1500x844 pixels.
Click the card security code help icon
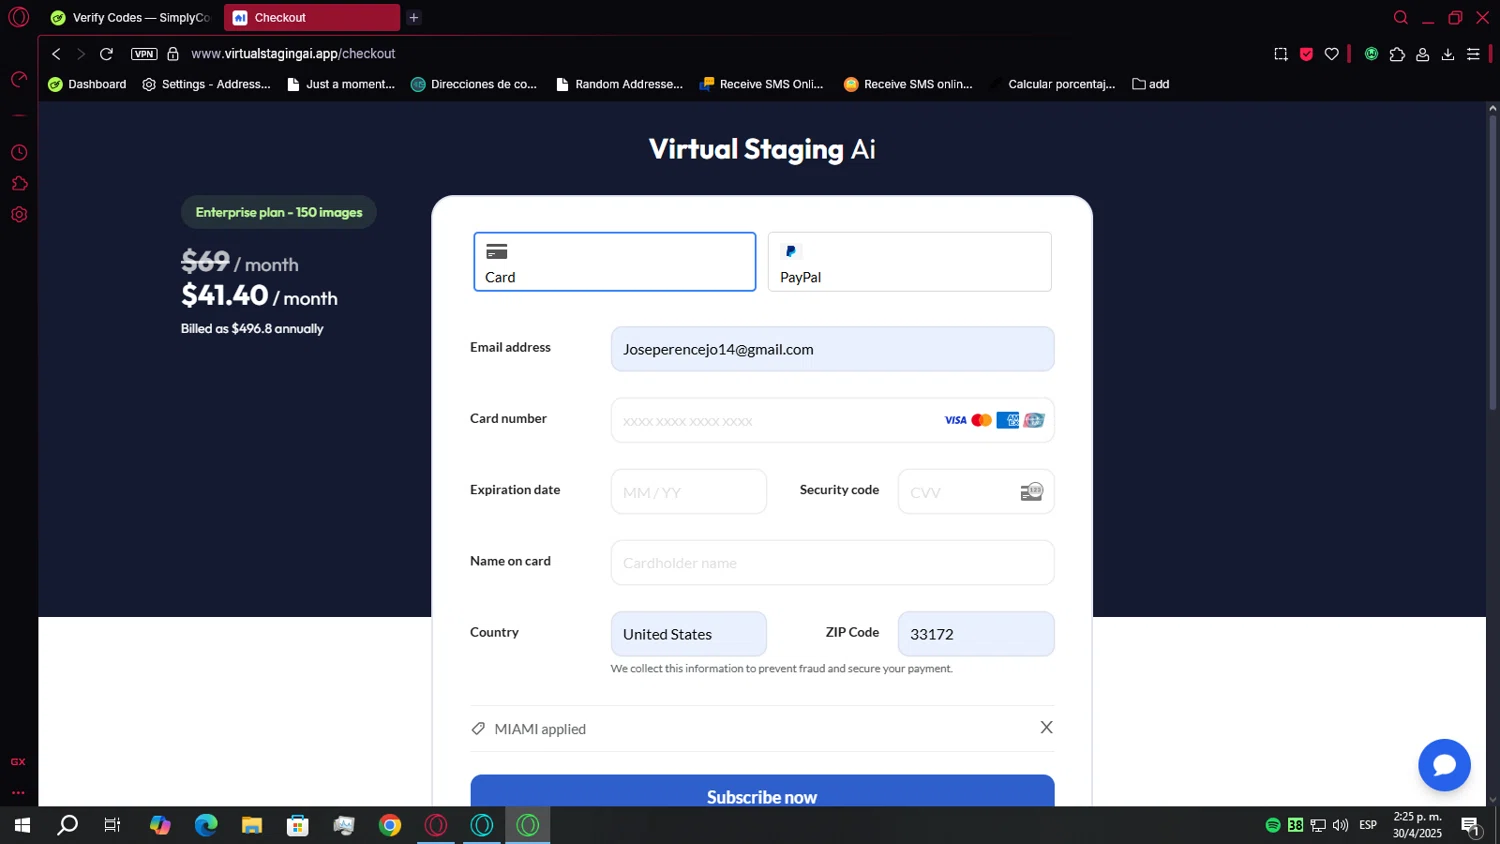(x=1032, y=492)
